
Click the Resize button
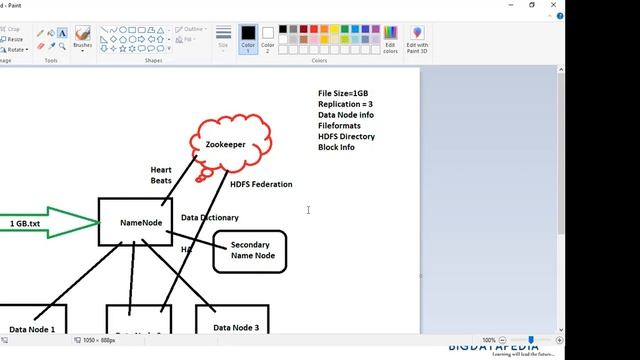click(12, 40)
